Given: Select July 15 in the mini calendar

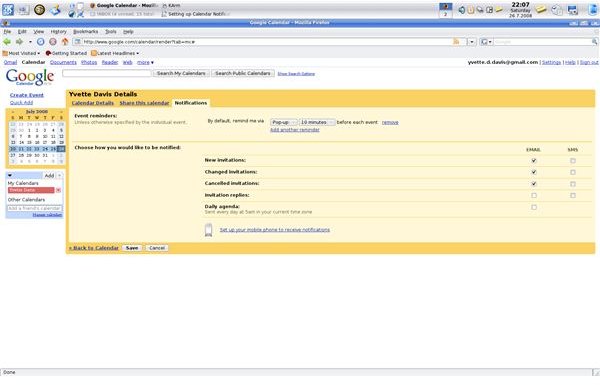Looking at the screenshot, I should 29,142.
